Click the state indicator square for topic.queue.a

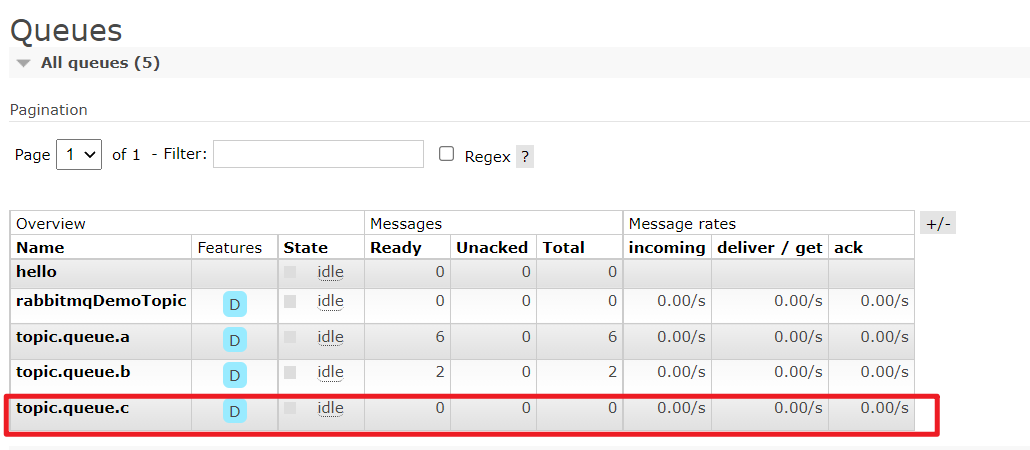point(290,337)
